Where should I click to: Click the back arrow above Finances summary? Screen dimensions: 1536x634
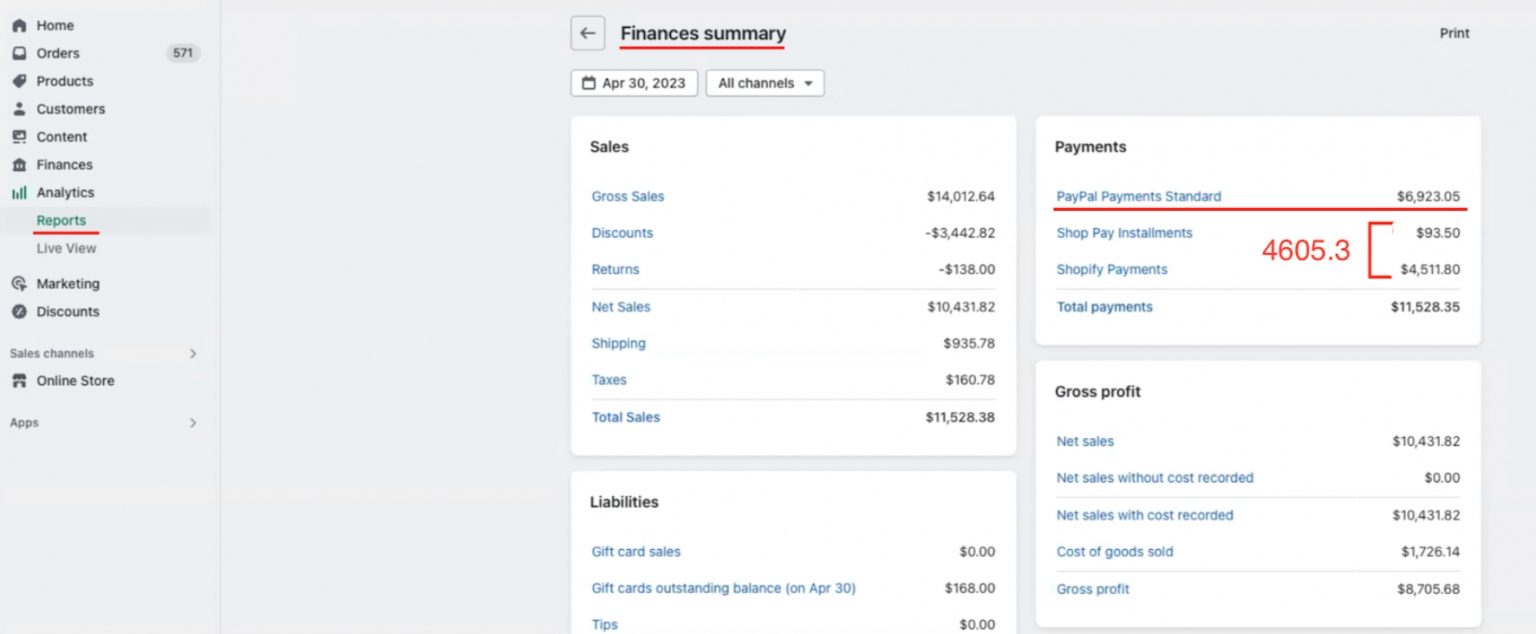(x=587, y=32)
